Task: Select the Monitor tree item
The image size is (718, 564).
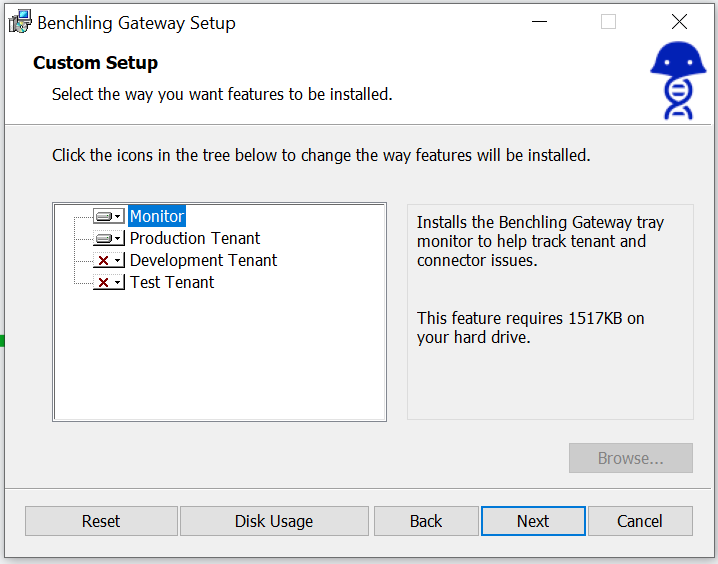Action: 157,216
